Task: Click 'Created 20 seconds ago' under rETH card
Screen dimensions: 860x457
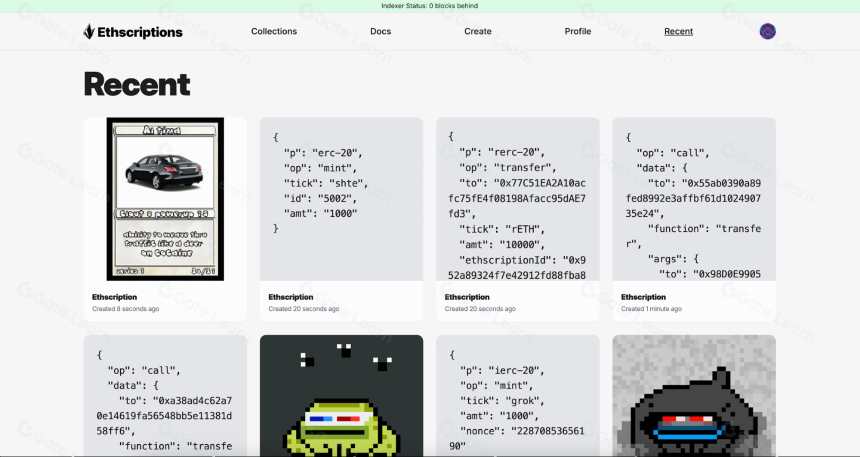Action: coord(480,309)
